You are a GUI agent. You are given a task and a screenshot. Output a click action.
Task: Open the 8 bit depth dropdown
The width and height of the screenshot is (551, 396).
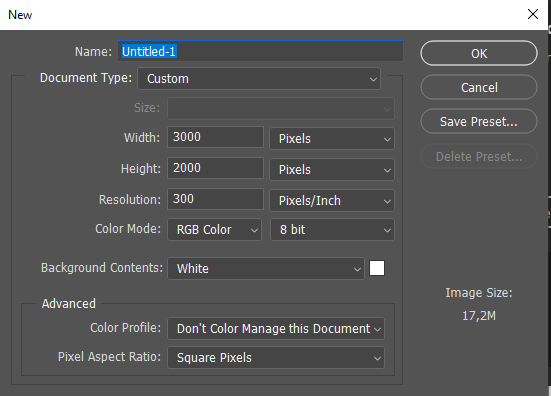coord(332,230)
